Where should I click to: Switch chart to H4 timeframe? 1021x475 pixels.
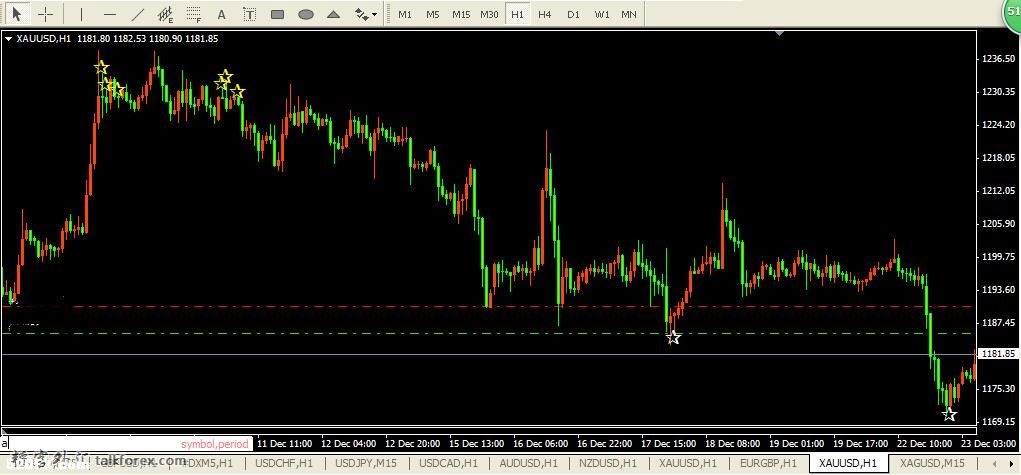pyautogui.click(x=545, y=14)
